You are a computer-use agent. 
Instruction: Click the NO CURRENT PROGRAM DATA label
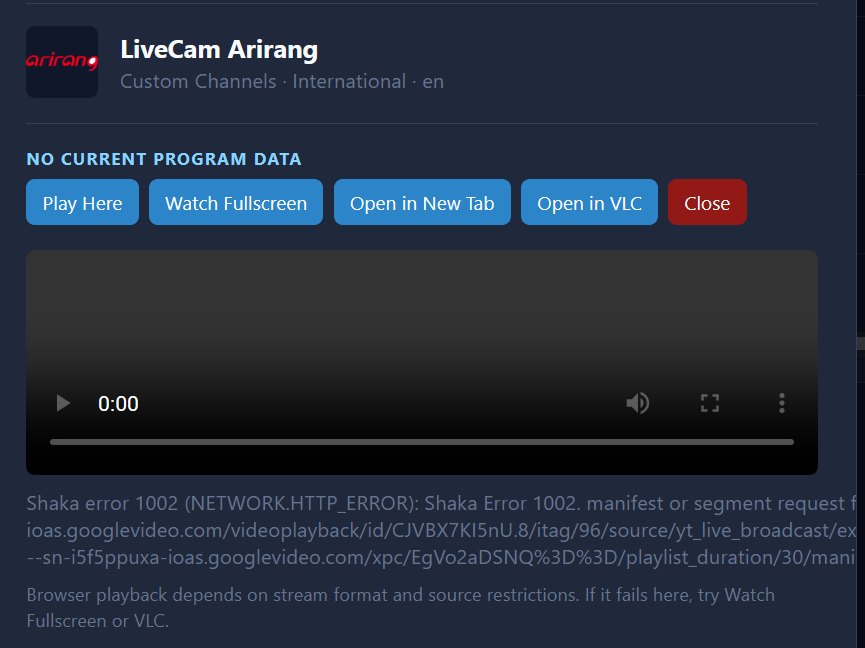tap(164, 159)
